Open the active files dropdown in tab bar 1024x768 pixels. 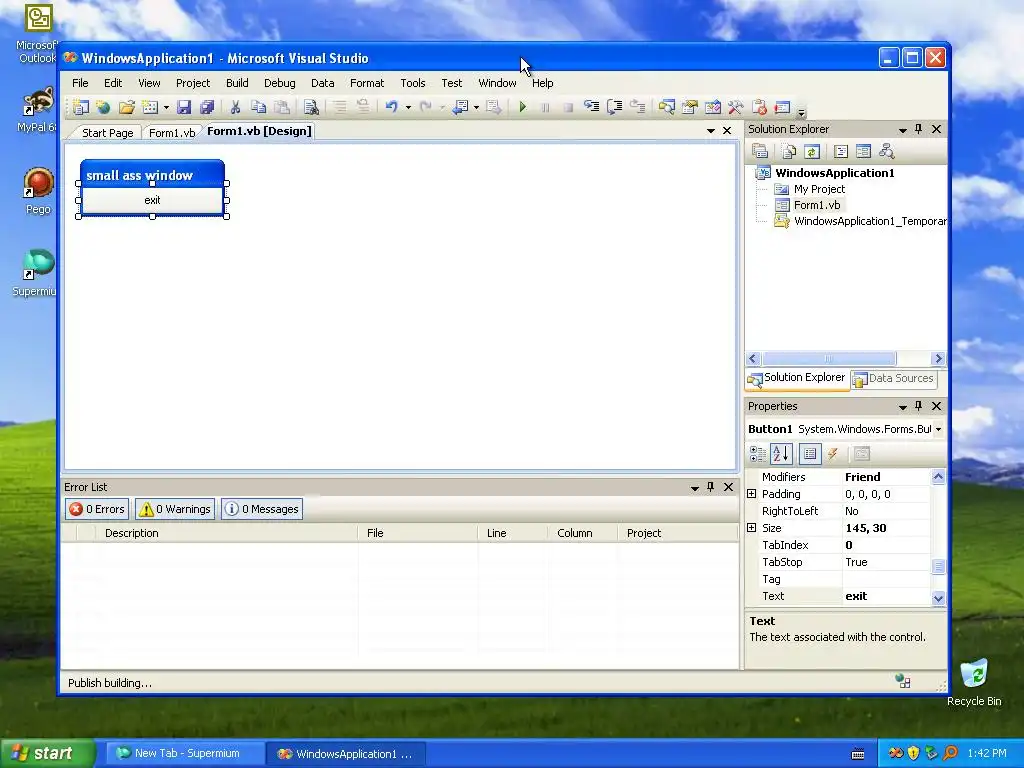click(x=711, y=131)
